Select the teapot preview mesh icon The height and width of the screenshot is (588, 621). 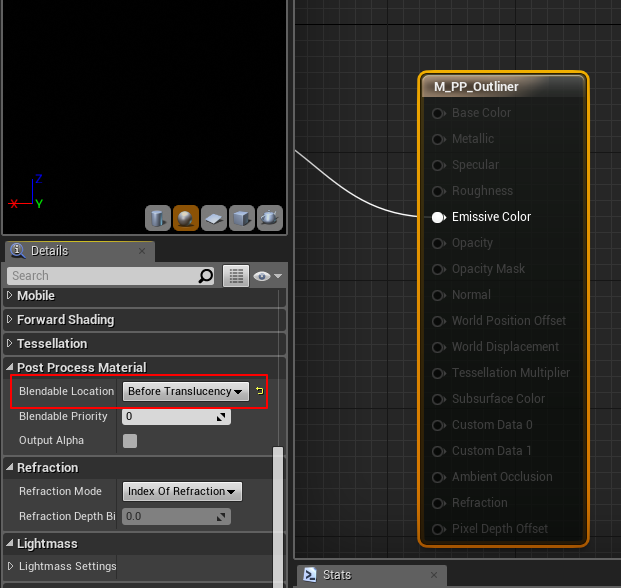point(269,217)
